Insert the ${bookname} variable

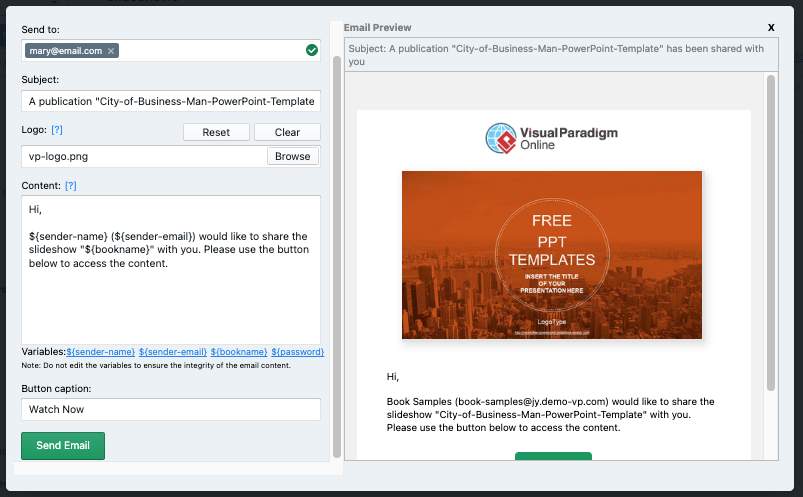tap(239, 352)
